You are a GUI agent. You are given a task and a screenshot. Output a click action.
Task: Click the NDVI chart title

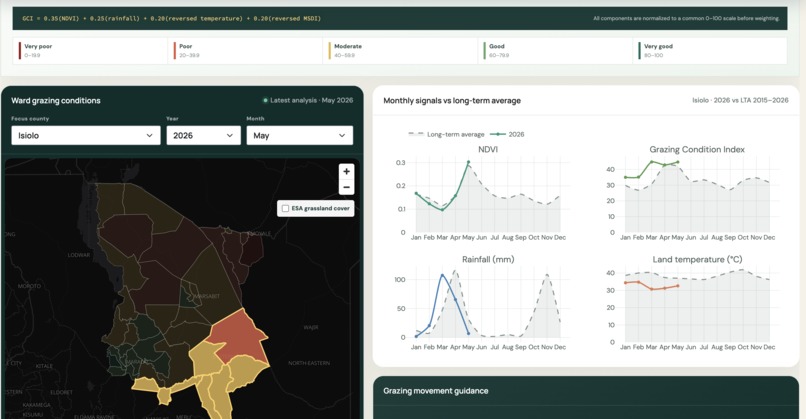(488, 149)
